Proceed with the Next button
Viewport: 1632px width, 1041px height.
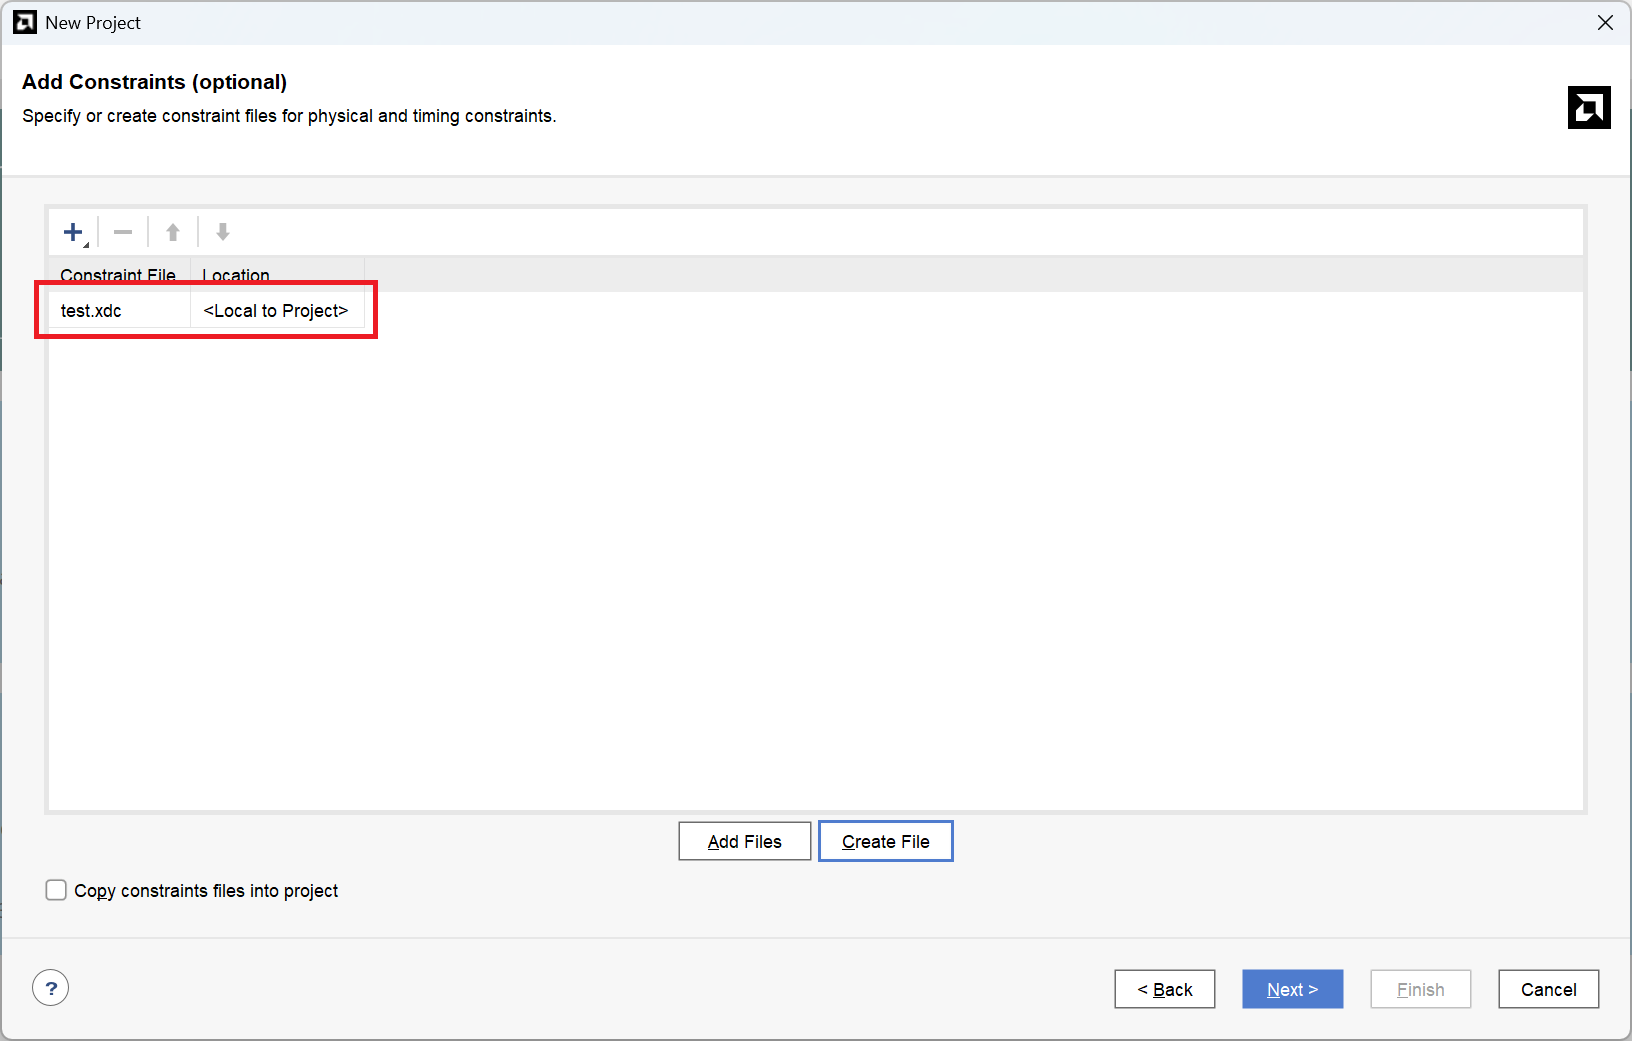coord(1292,989)
